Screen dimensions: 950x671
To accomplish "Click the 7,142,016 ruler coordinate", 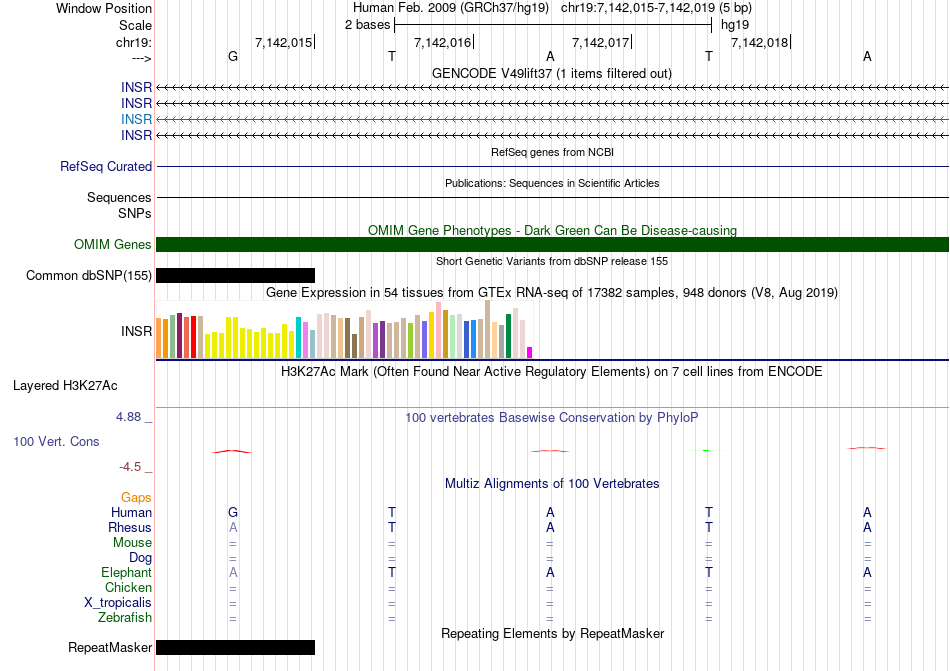I will tap(442, 42).
